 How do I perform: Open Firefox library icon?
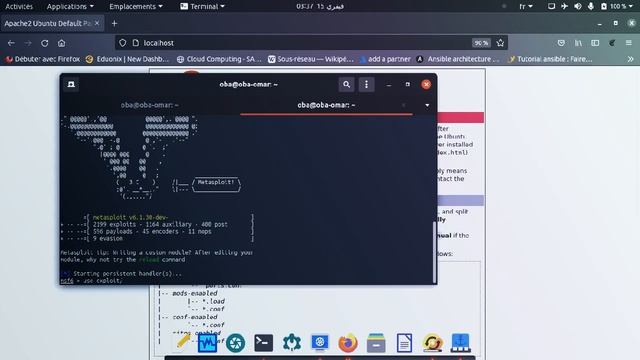[578, 43]
